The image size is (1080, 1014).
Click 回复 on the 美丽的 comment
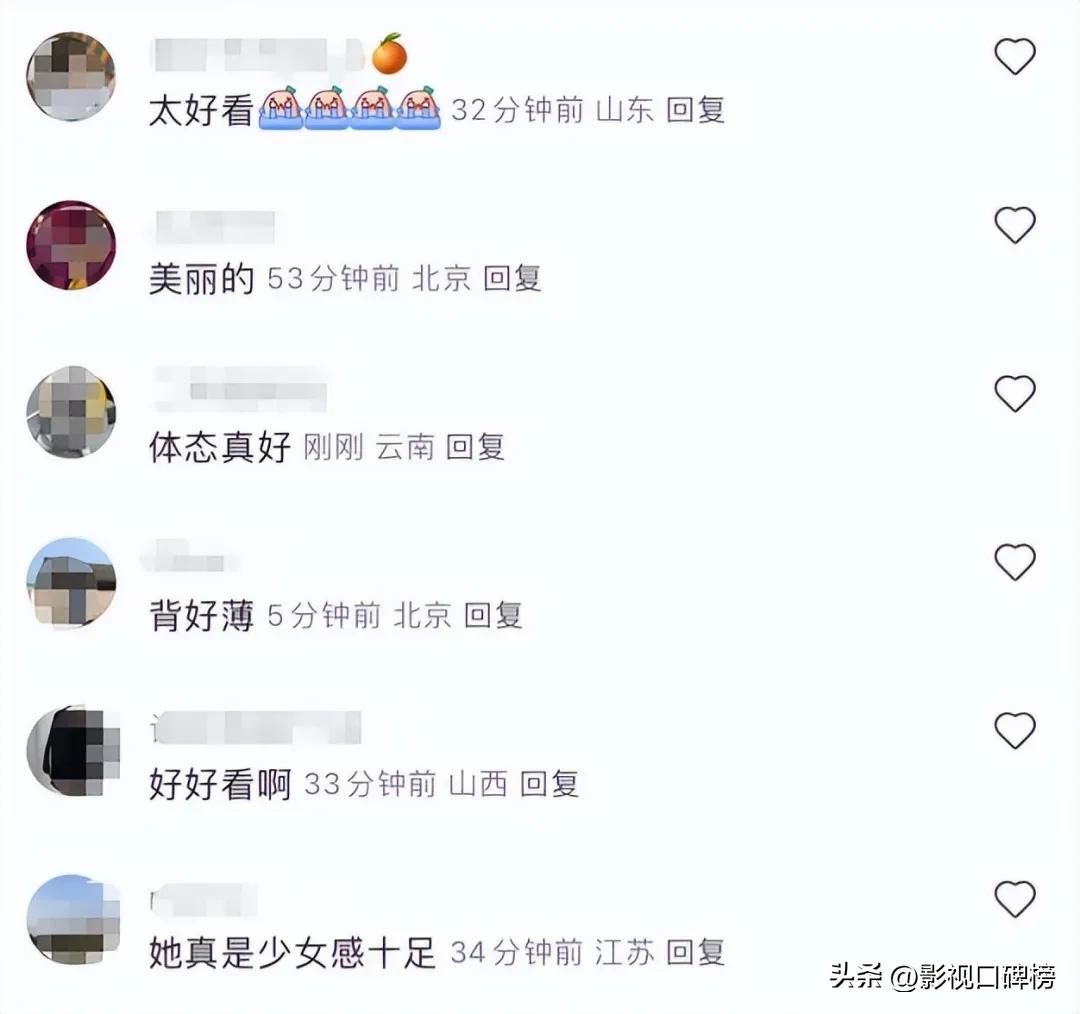[512, 278]
